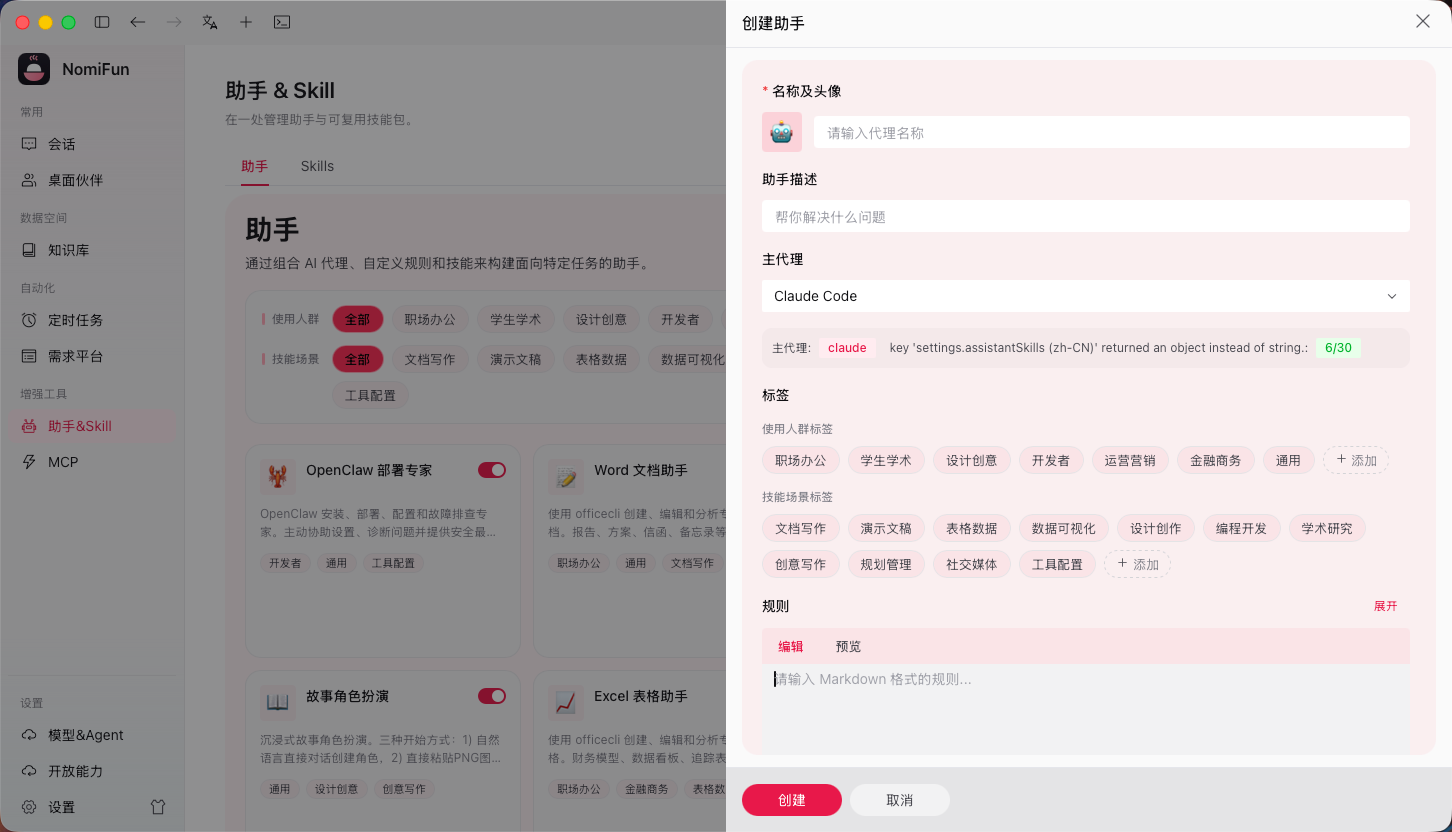The width and height of the screenshot is (1452, 832).
Task: Click the Excel 表格助手 chart icon
Action: (x=565, y=702)
